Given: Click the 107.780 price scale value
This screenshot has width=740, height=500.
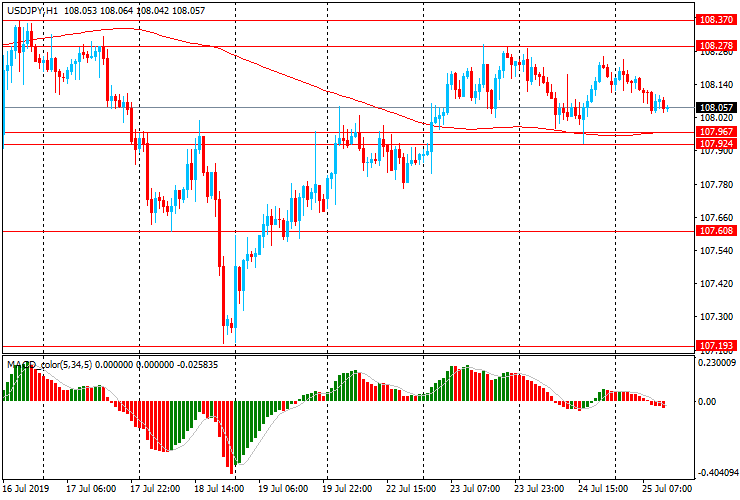Looking at the screenshot, I should 716,184.
